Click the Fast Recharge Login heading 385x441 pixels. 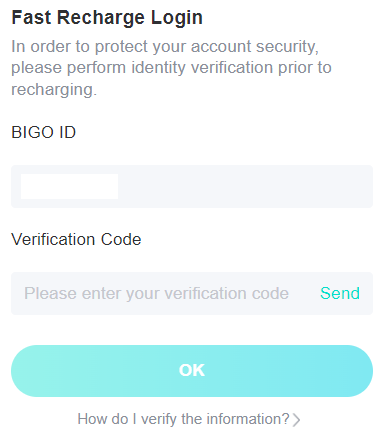[107, 18]
